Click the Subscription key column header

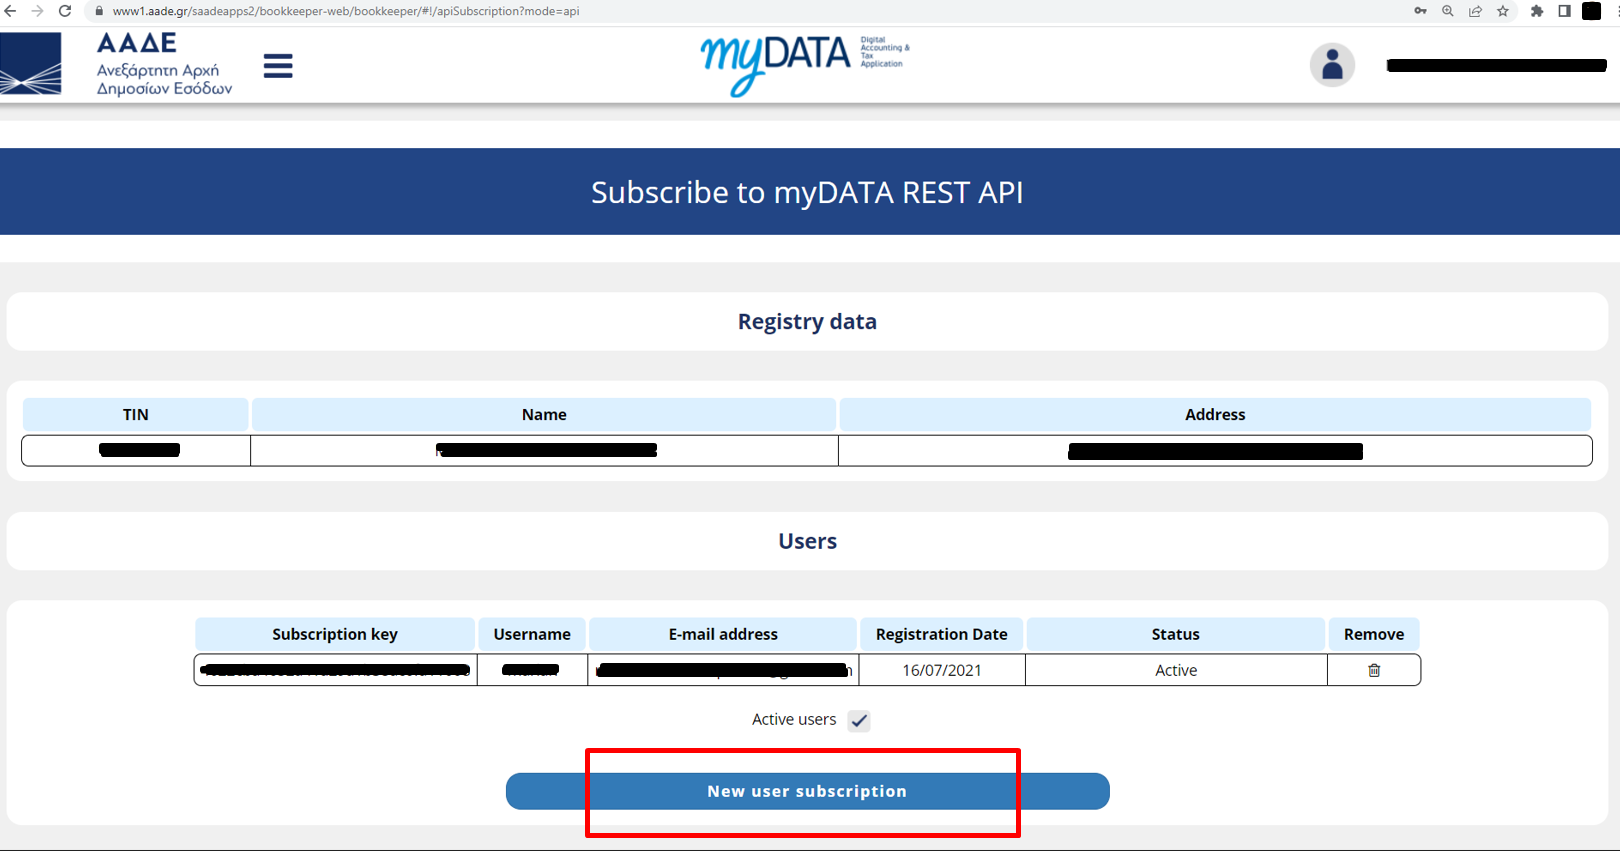point(334,634)
